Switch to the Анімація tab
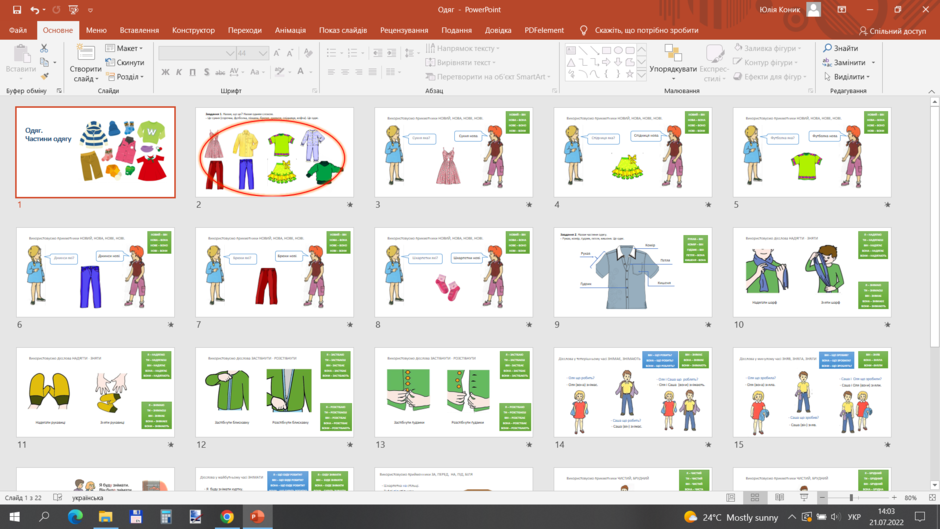The height and width of the screenshot is (529, 940). [290, 30]
